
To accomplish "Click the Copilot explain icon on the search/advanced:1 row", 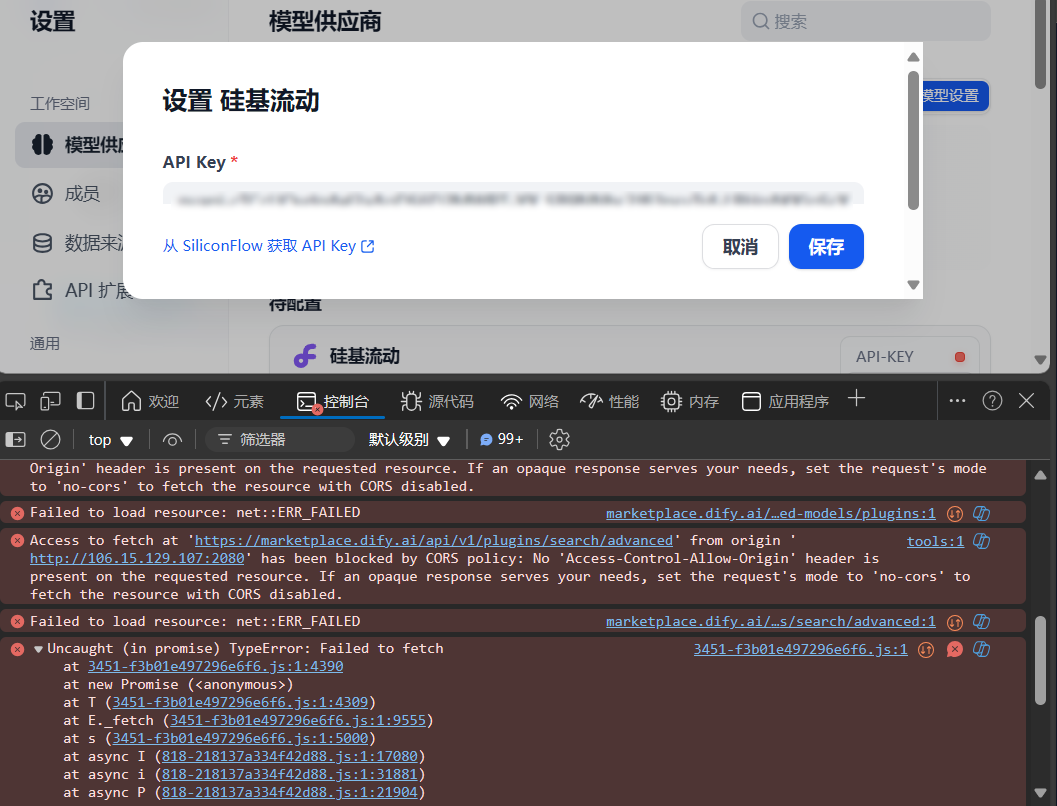I will (x=982, y=622).
